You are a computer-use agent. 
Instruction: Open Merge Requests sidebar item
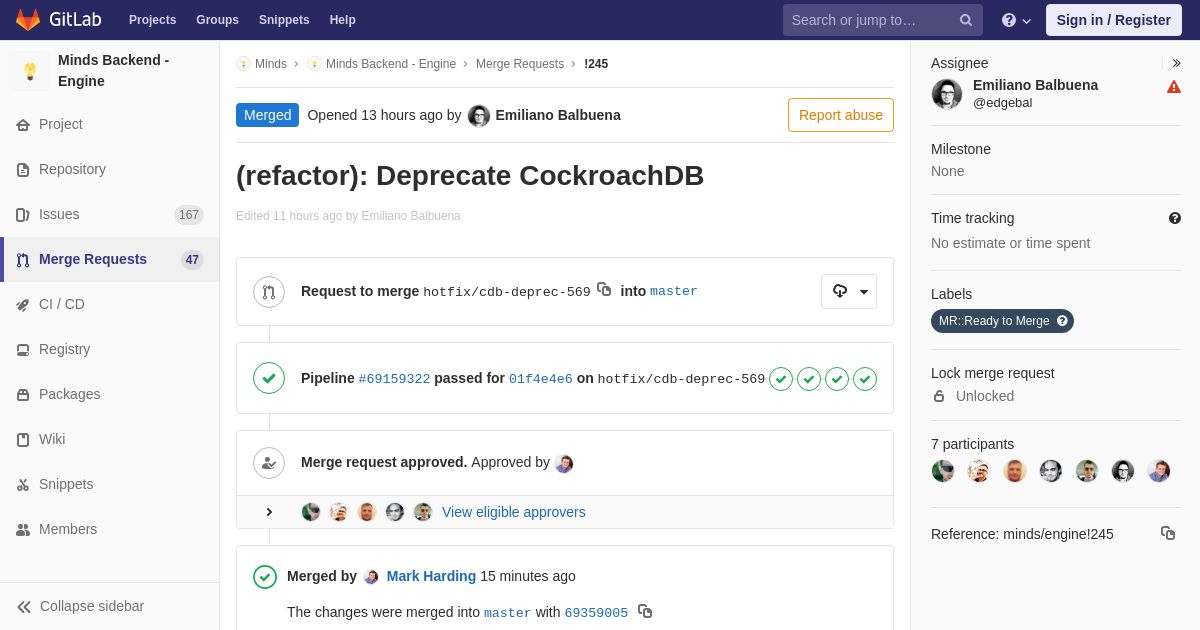coord(110,259)
